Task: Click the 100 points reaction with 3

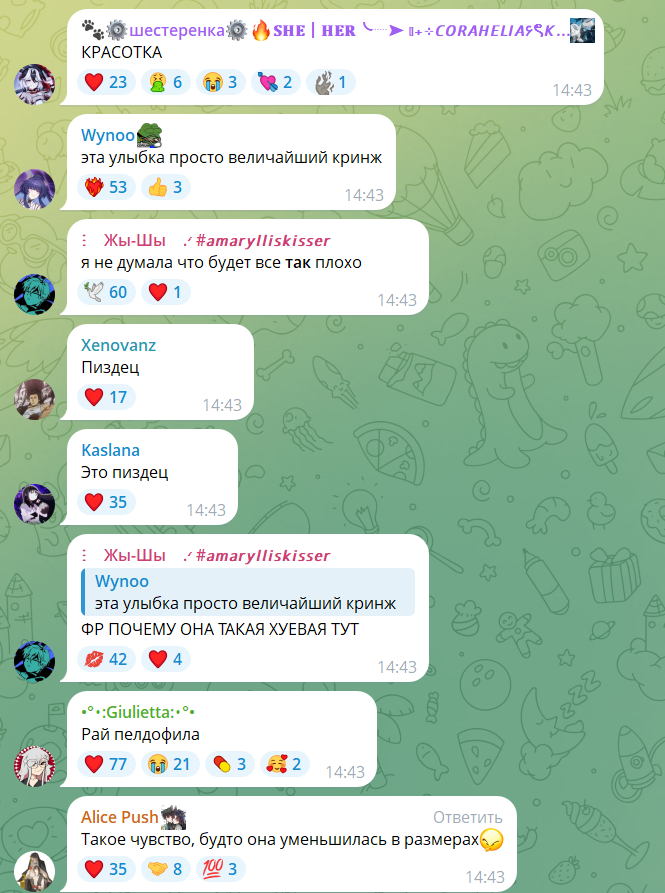Action: (220, 869)
